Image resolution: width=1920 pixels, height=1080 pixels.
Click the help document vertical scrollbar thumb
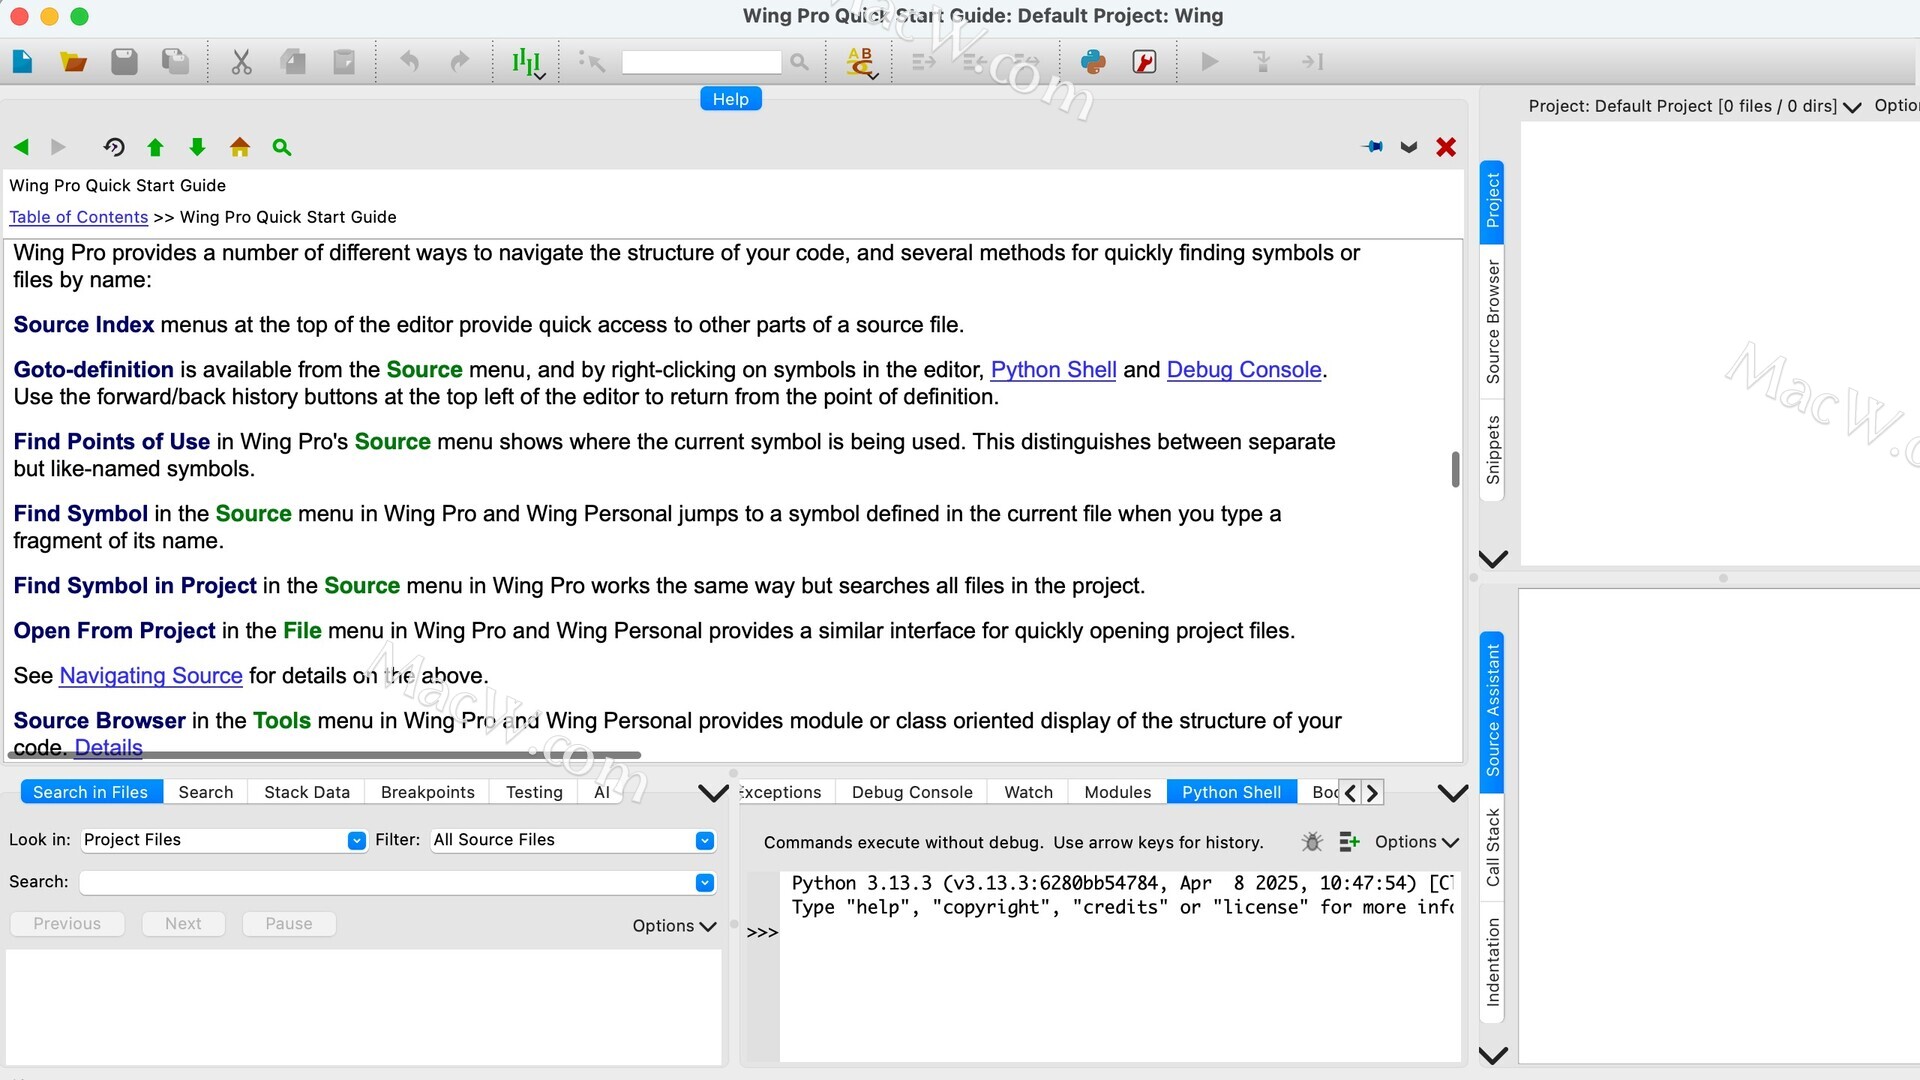[x=1455, y=469]
